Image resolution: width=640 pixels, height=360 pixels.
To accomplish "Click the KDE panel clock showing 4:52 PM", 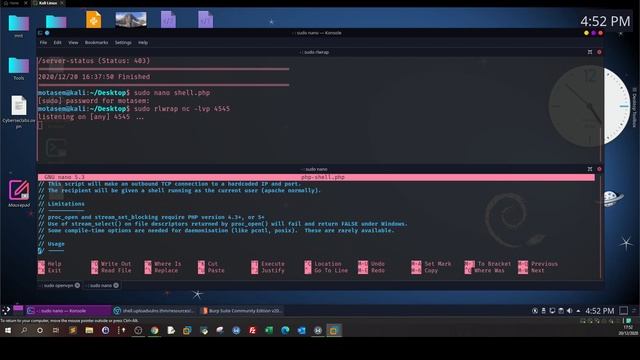I will pyautogui.click(x=600, y=311).
